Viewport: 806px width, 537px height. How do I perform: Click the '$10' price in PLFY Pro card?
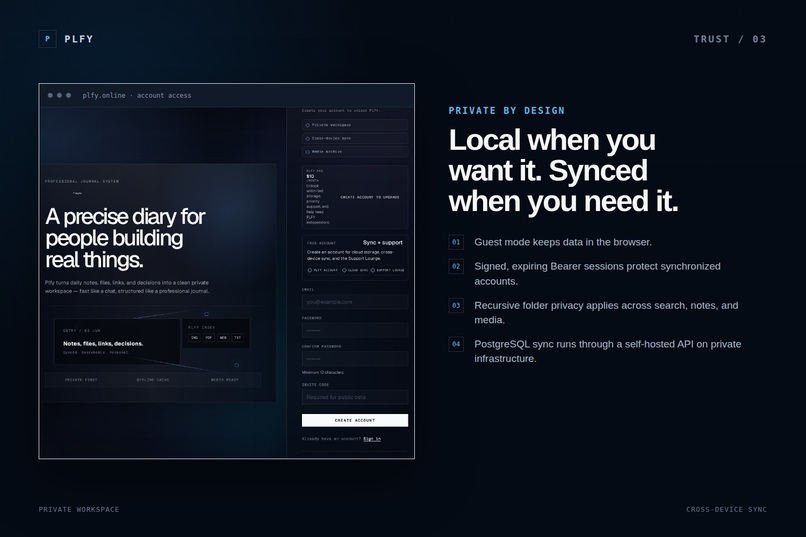310,176
